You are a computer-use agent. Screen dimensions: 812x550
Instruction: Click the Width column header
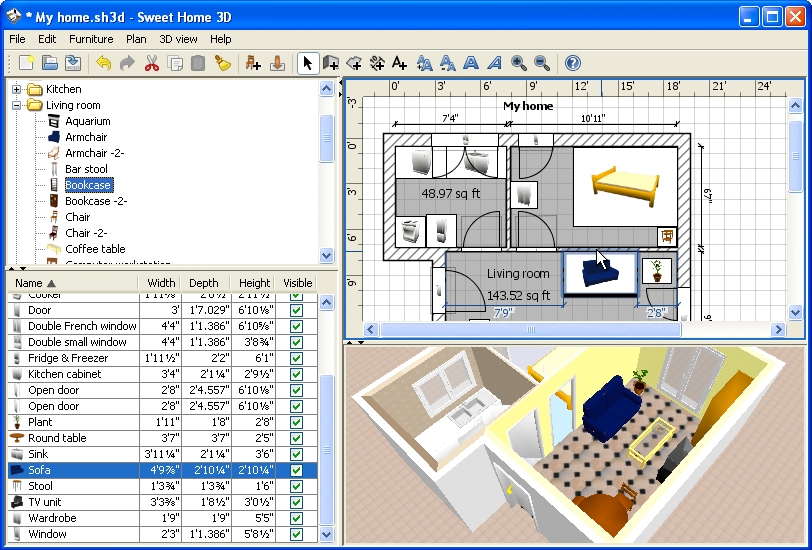160,283
